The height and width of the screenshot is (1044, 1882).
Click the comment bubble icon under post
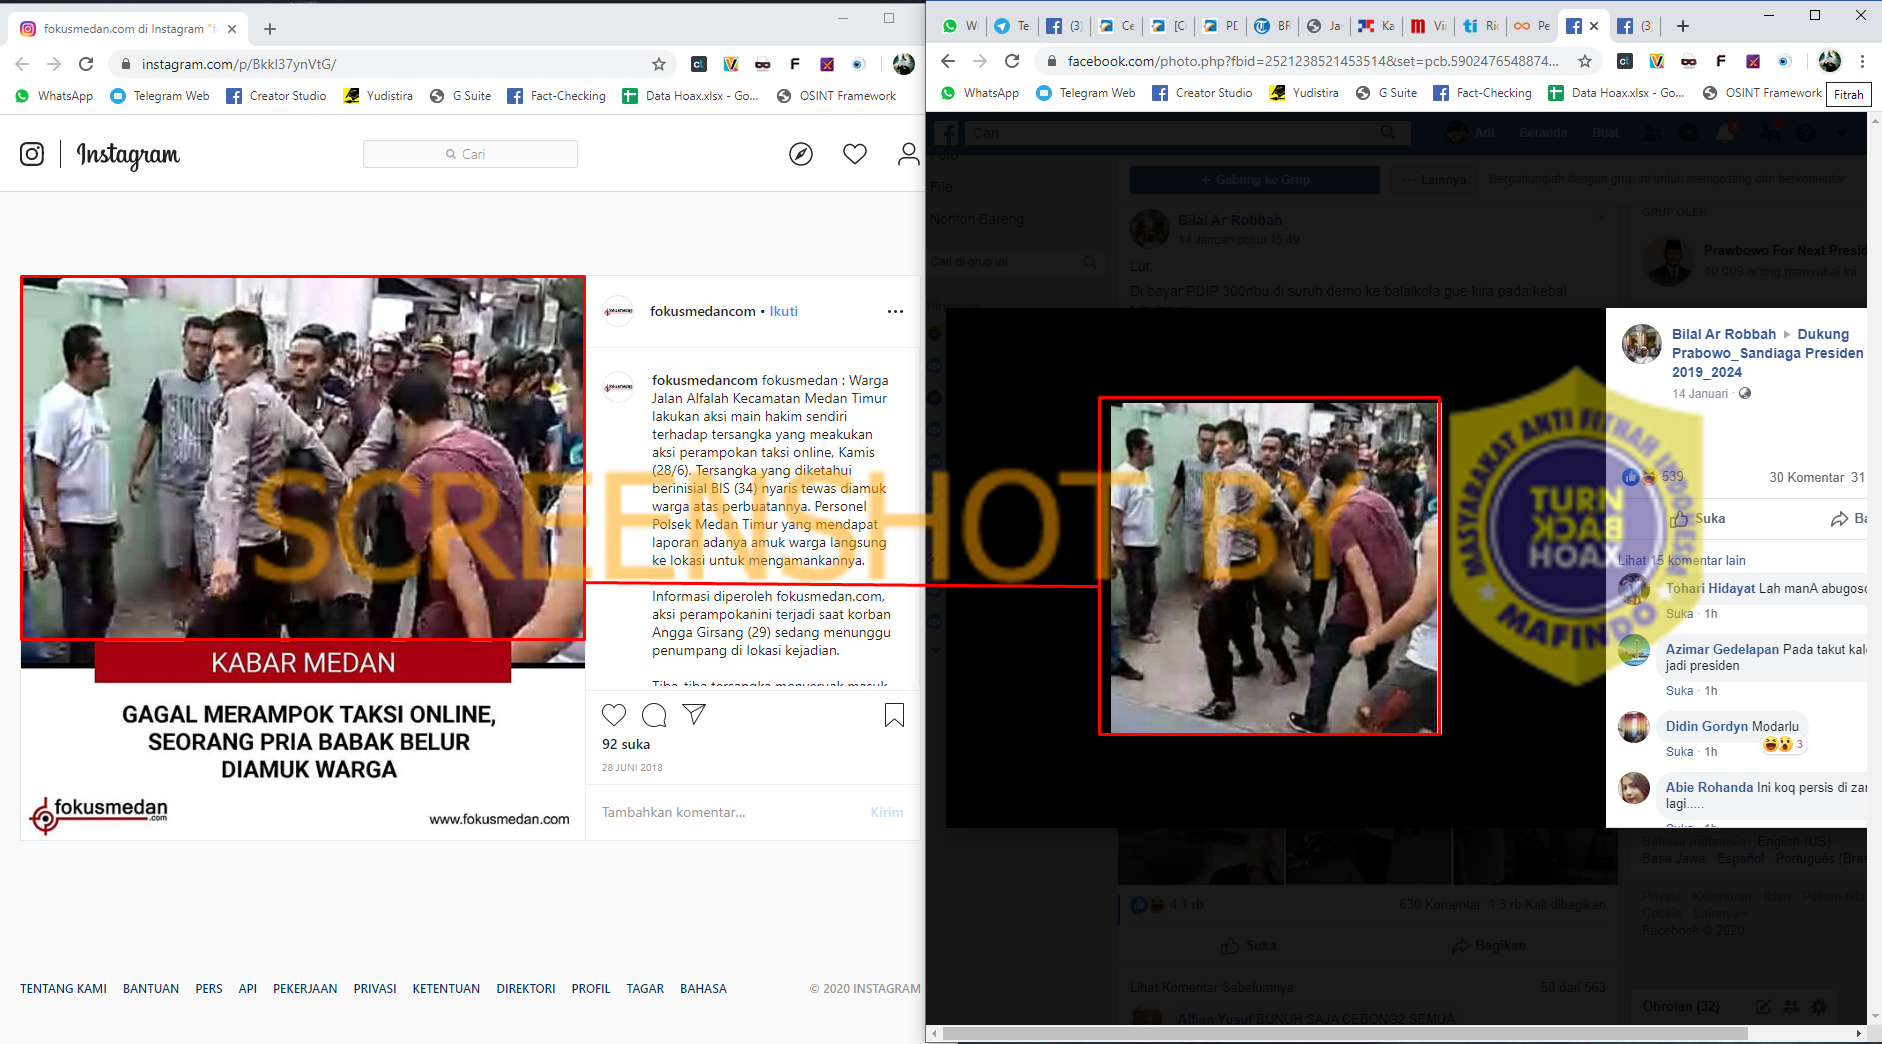654,714
